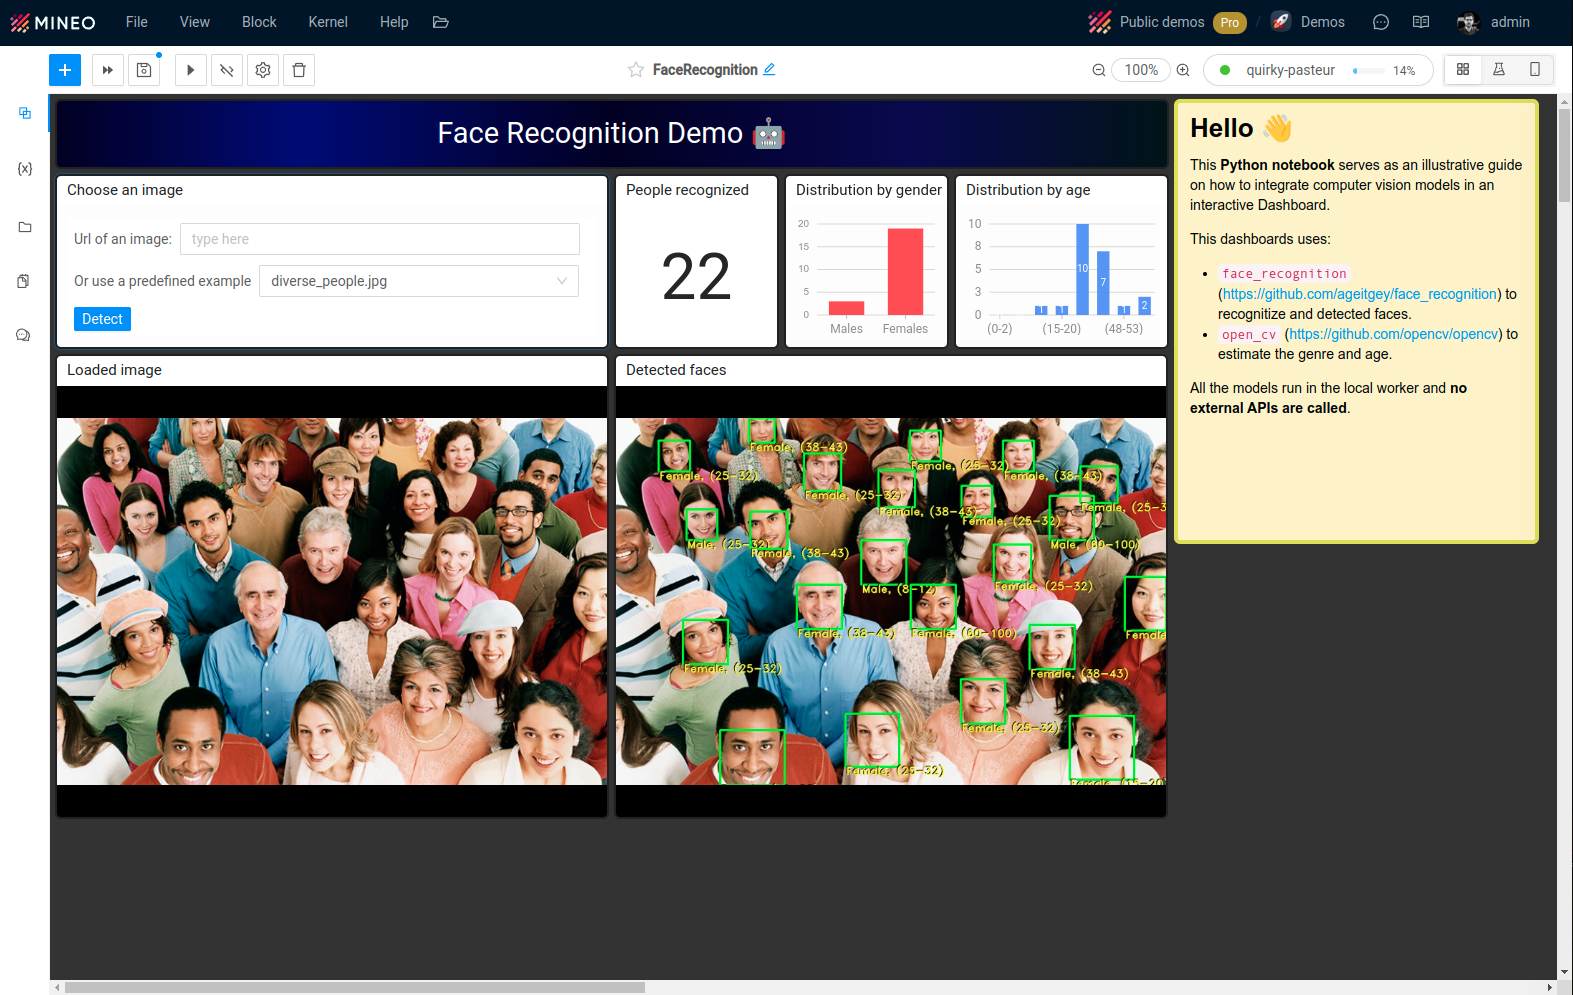The height and width of the screenshot is (995, 1573).
Task: Click the Url of an image input
Action: coord(380,239)
